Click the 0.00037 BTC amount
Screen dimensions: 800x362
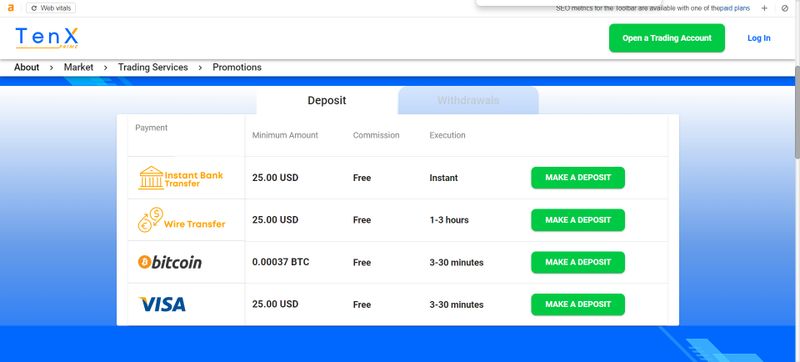[281, 263]
